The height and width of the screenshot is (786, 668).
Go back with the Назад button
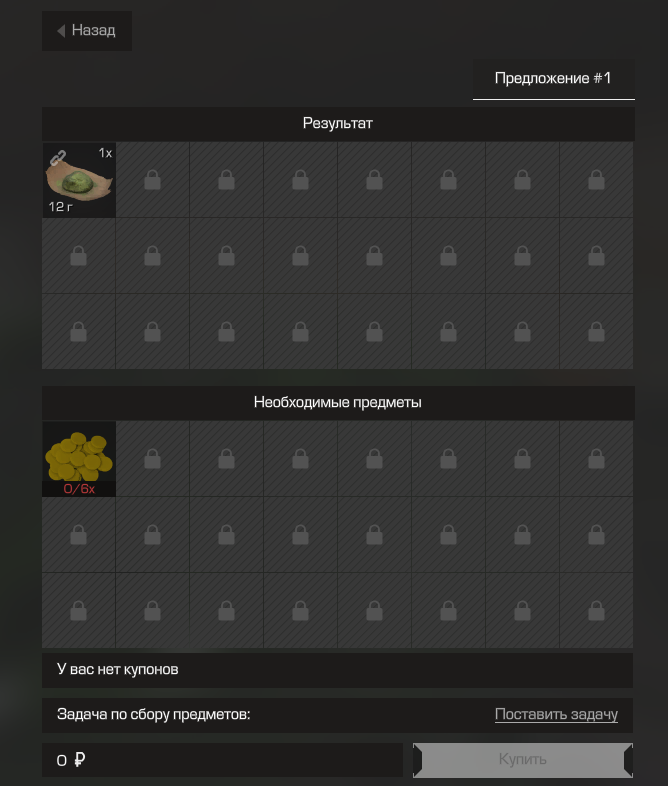tap(87, 31)
